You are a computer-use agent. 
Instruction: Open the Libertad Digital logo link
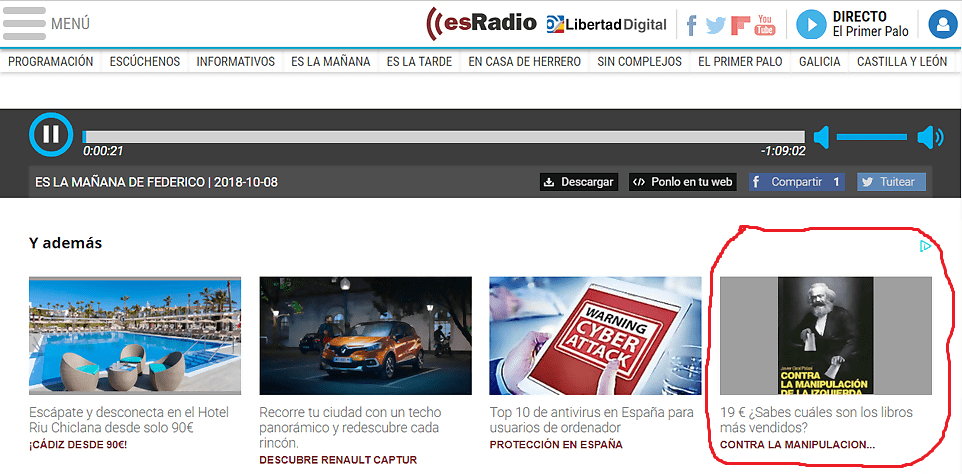tap(606, 25)
